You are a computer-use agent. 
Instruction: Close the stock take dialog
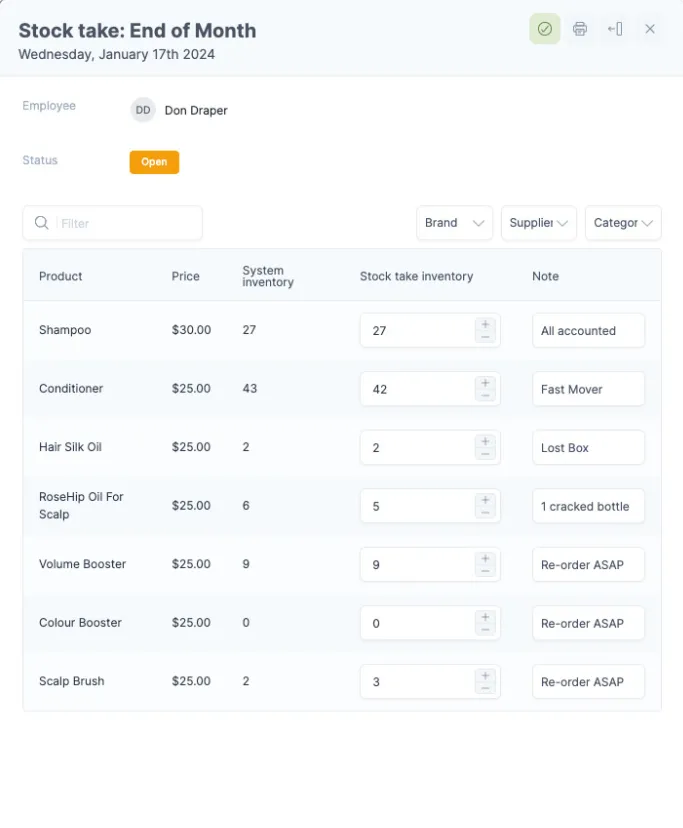click(x=650, y=29)
